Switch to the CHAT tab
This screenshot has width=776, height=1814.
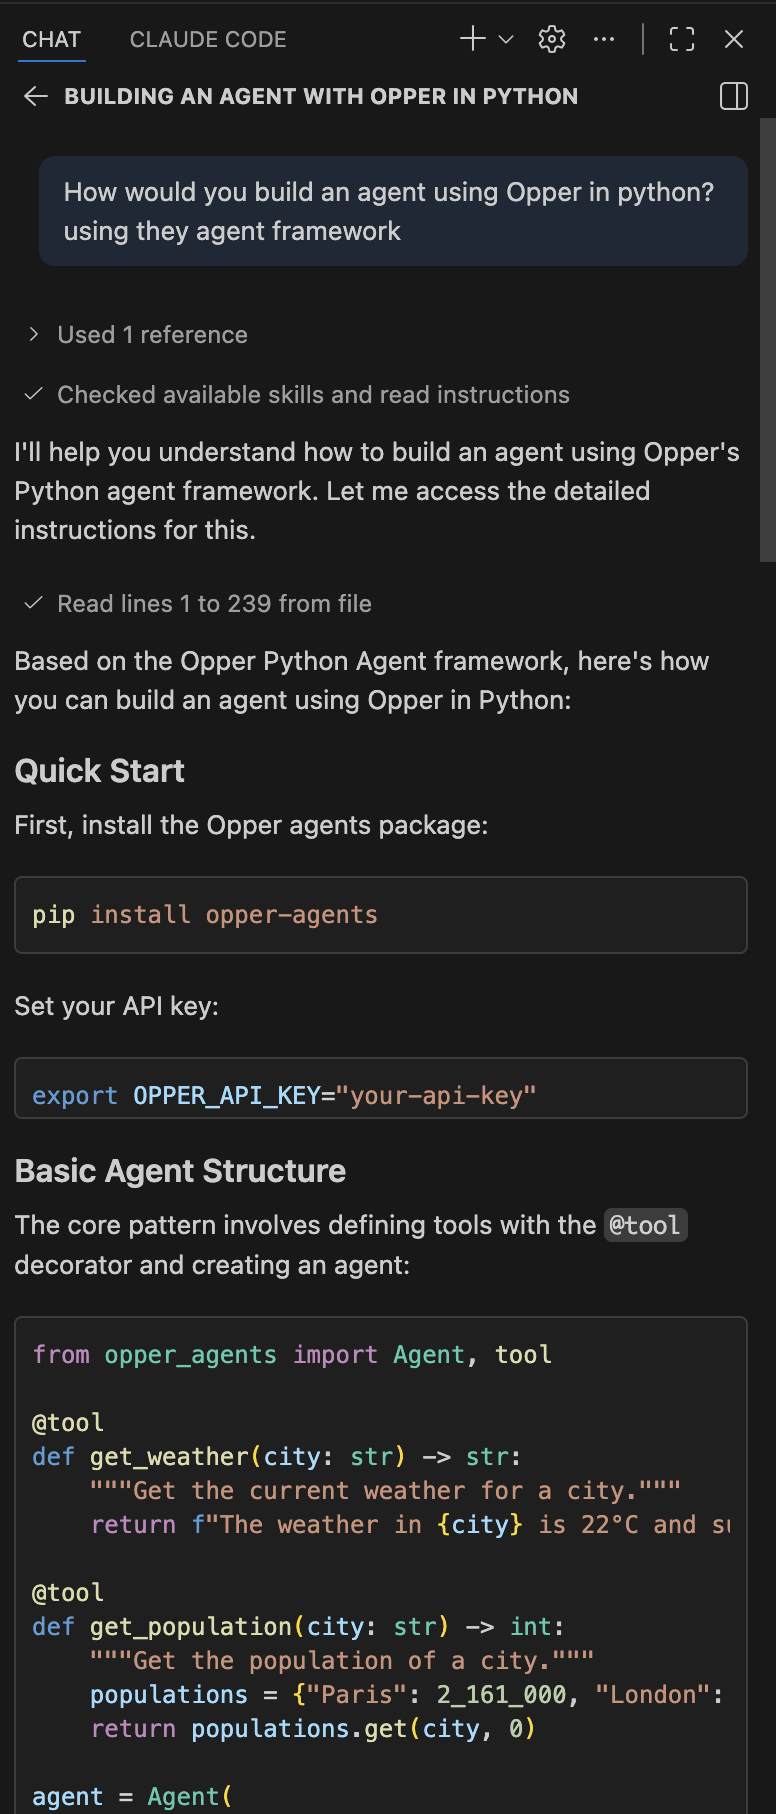(x=52, y=40)
